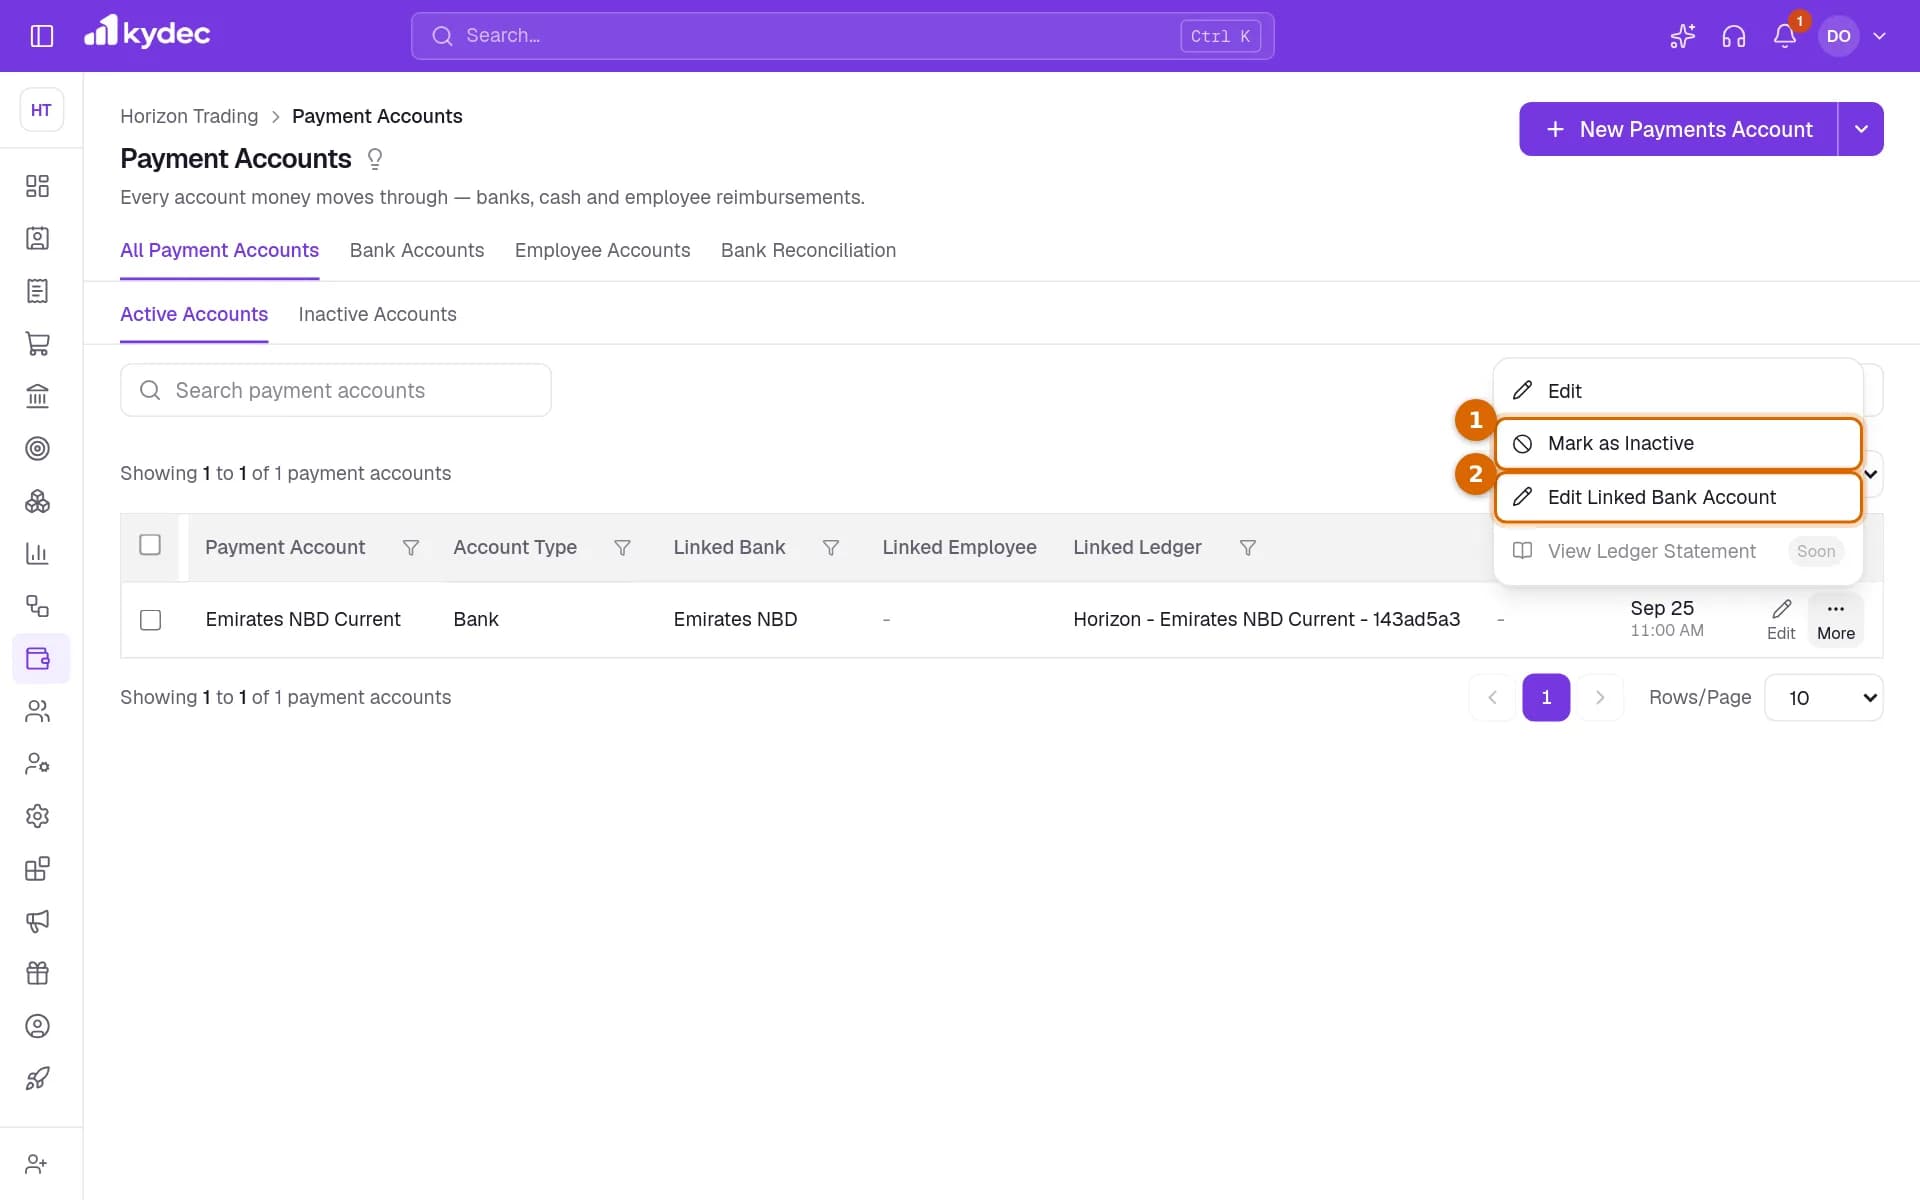Open the bank building sidebar icon
Viewport: 1920px width, 1200px height.
point(37,396)
